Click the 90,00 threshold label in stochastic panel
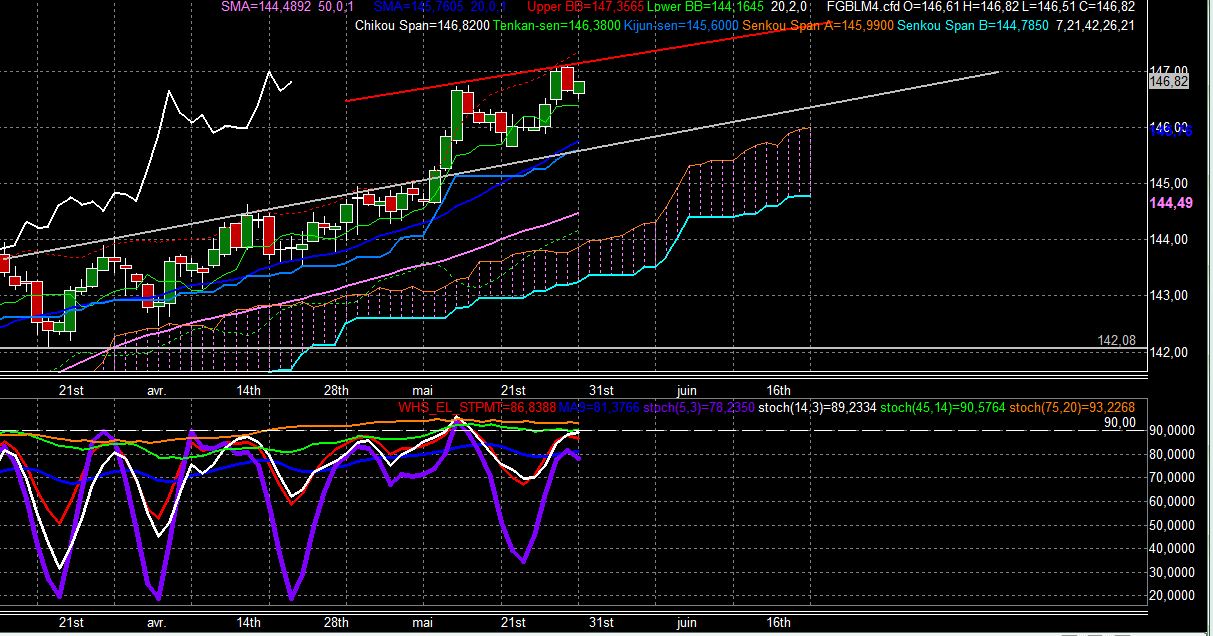This screenshot has height=636, width=1213. pyautogui.click(x=1119, y=423)
